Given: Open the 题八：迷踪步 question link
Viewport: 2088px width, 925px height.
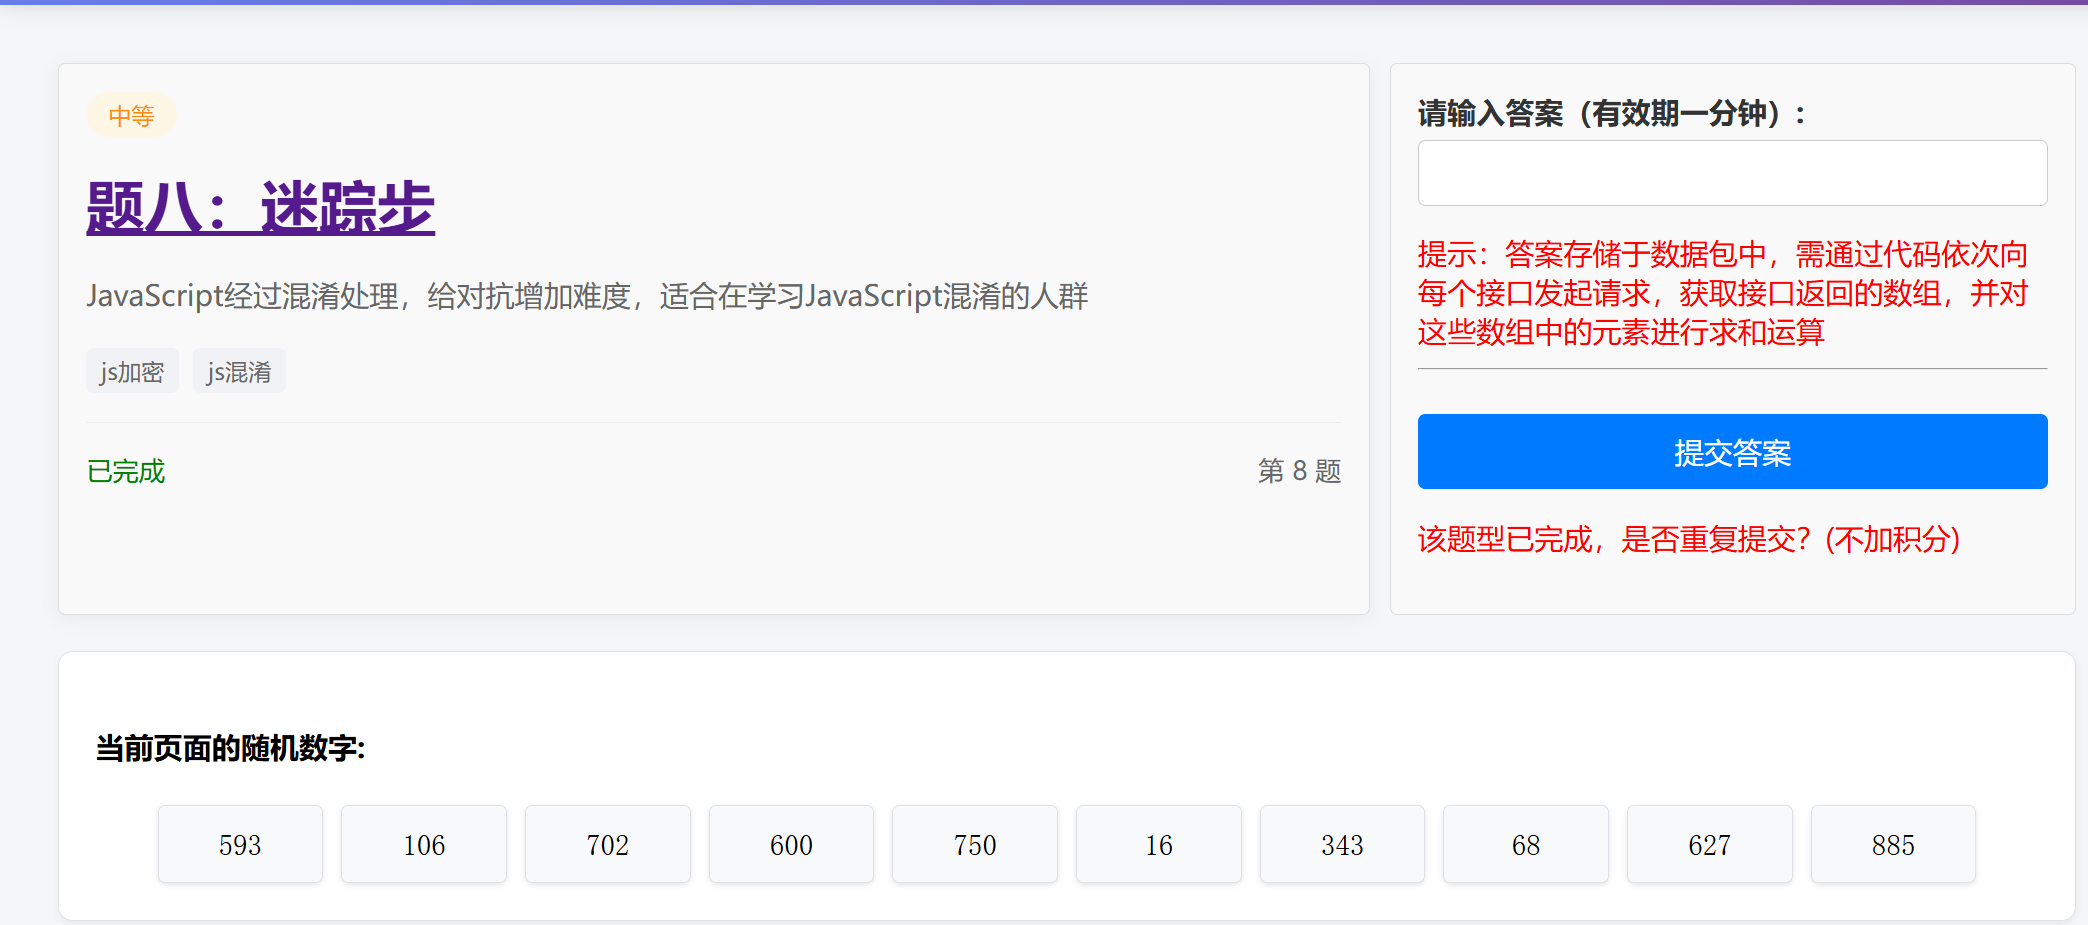Looking at the screenshot, I should click(262, 207).
